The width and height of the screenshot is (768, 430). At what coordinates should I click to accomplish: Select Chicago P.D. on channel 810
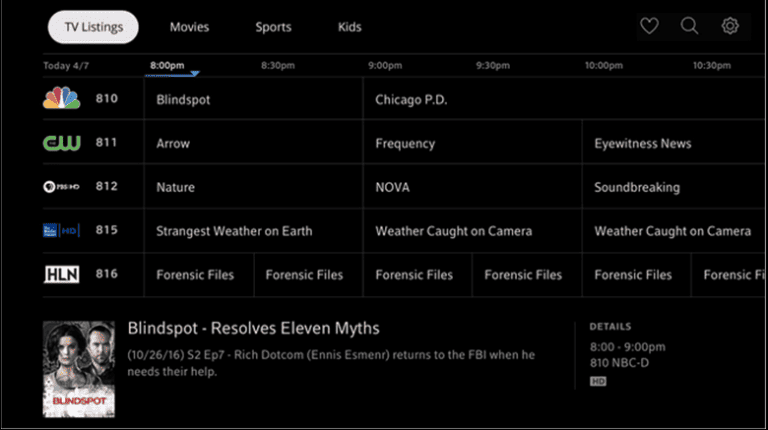(565, 99)
